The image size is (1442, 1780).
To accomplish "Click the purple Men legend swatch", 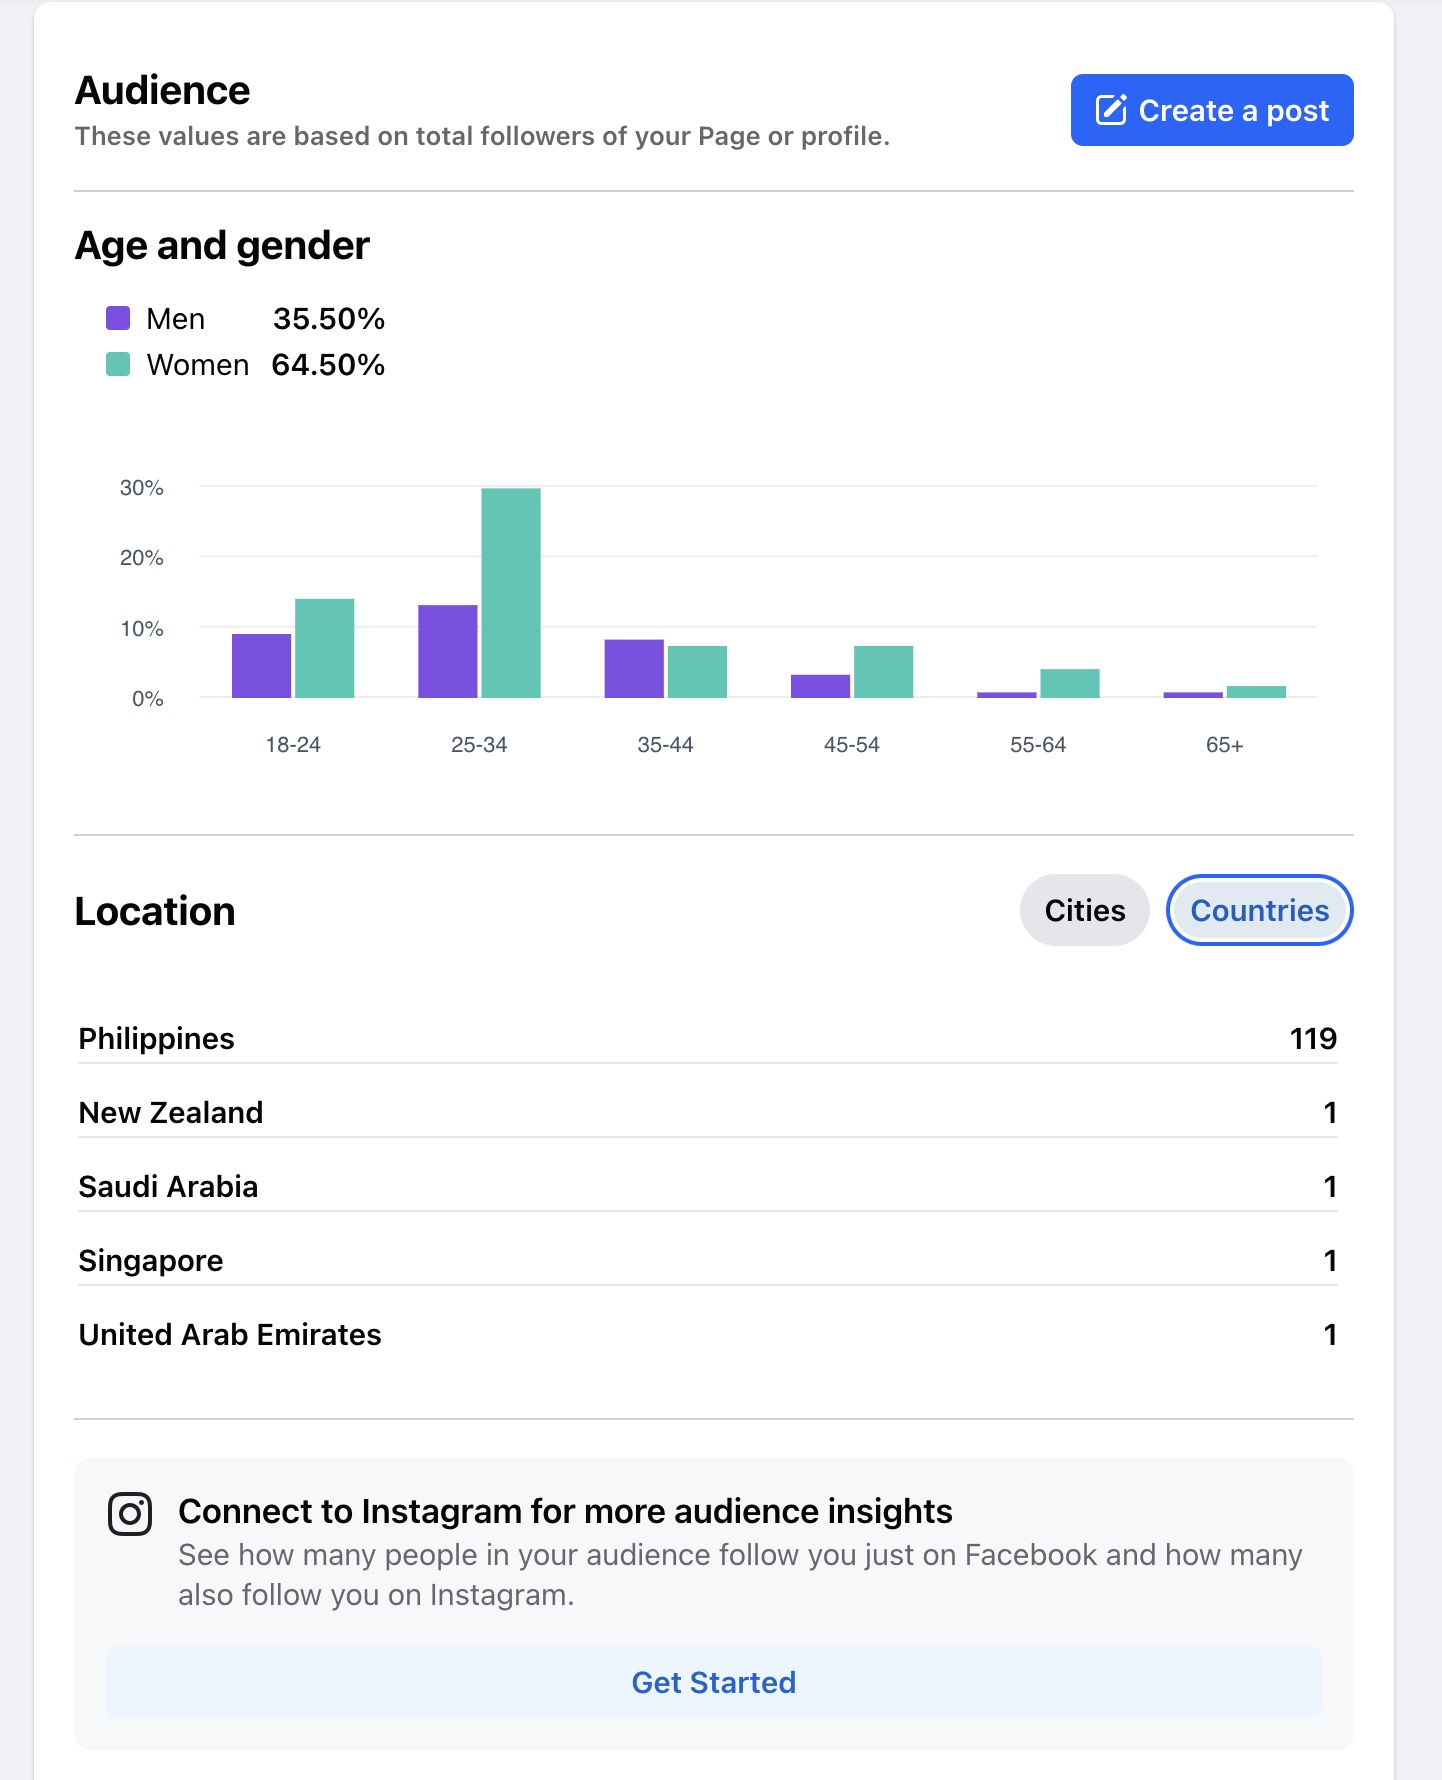I will 118,318.
